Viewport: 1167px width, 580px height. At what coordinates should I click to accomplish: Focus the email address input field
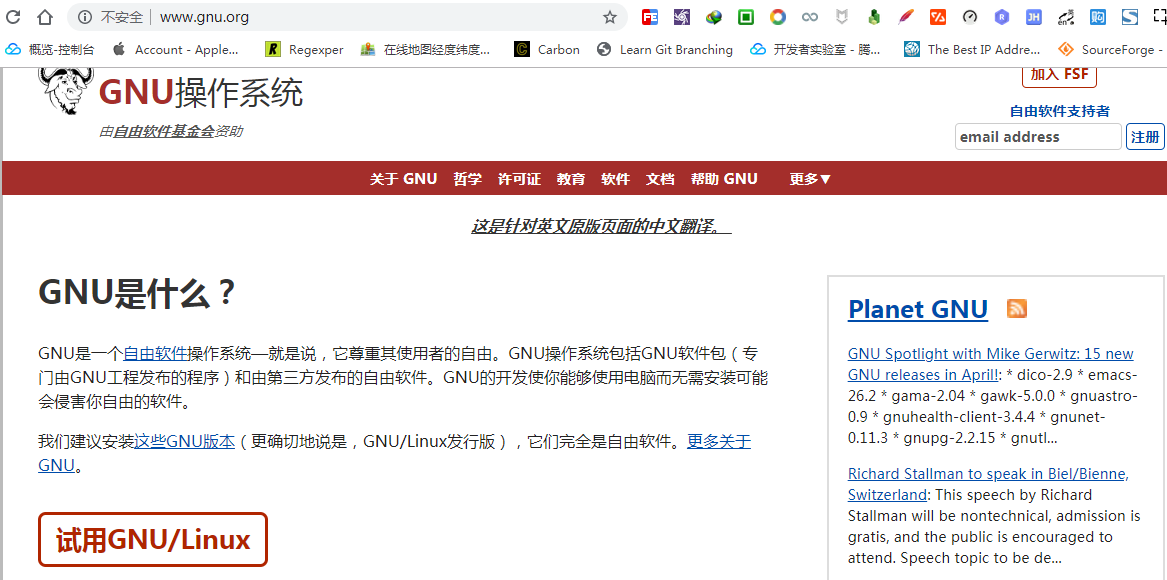(1037, 137)
